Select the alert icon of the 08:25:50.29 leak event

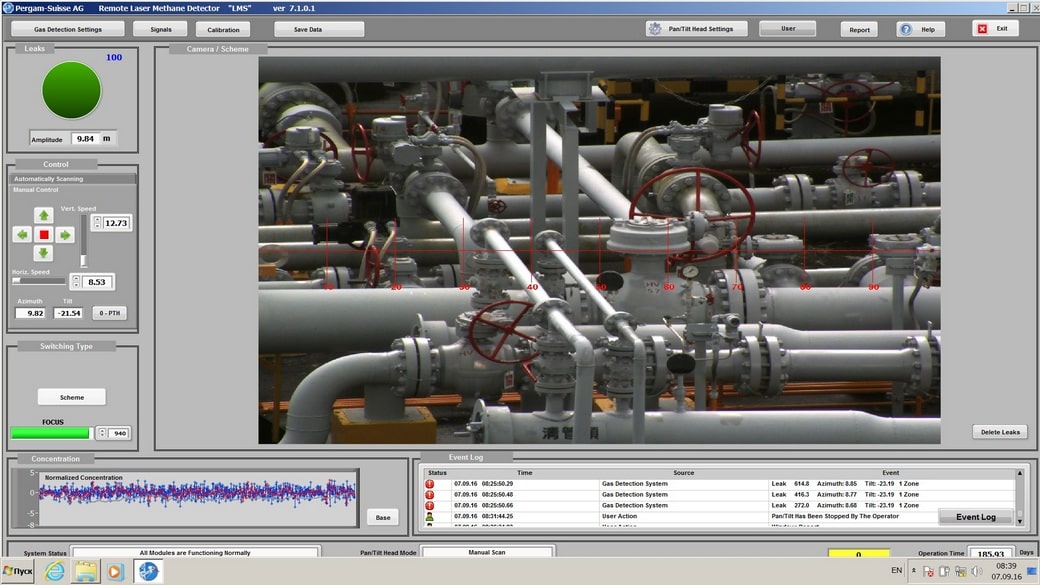click(x=430, y=484)
